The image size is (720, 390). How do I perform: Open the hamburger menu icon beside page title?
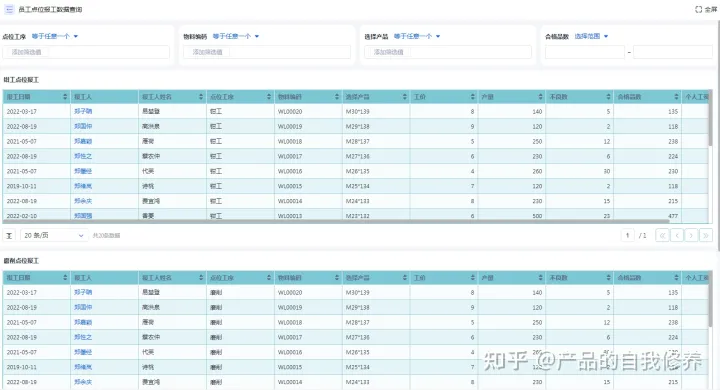9,9
